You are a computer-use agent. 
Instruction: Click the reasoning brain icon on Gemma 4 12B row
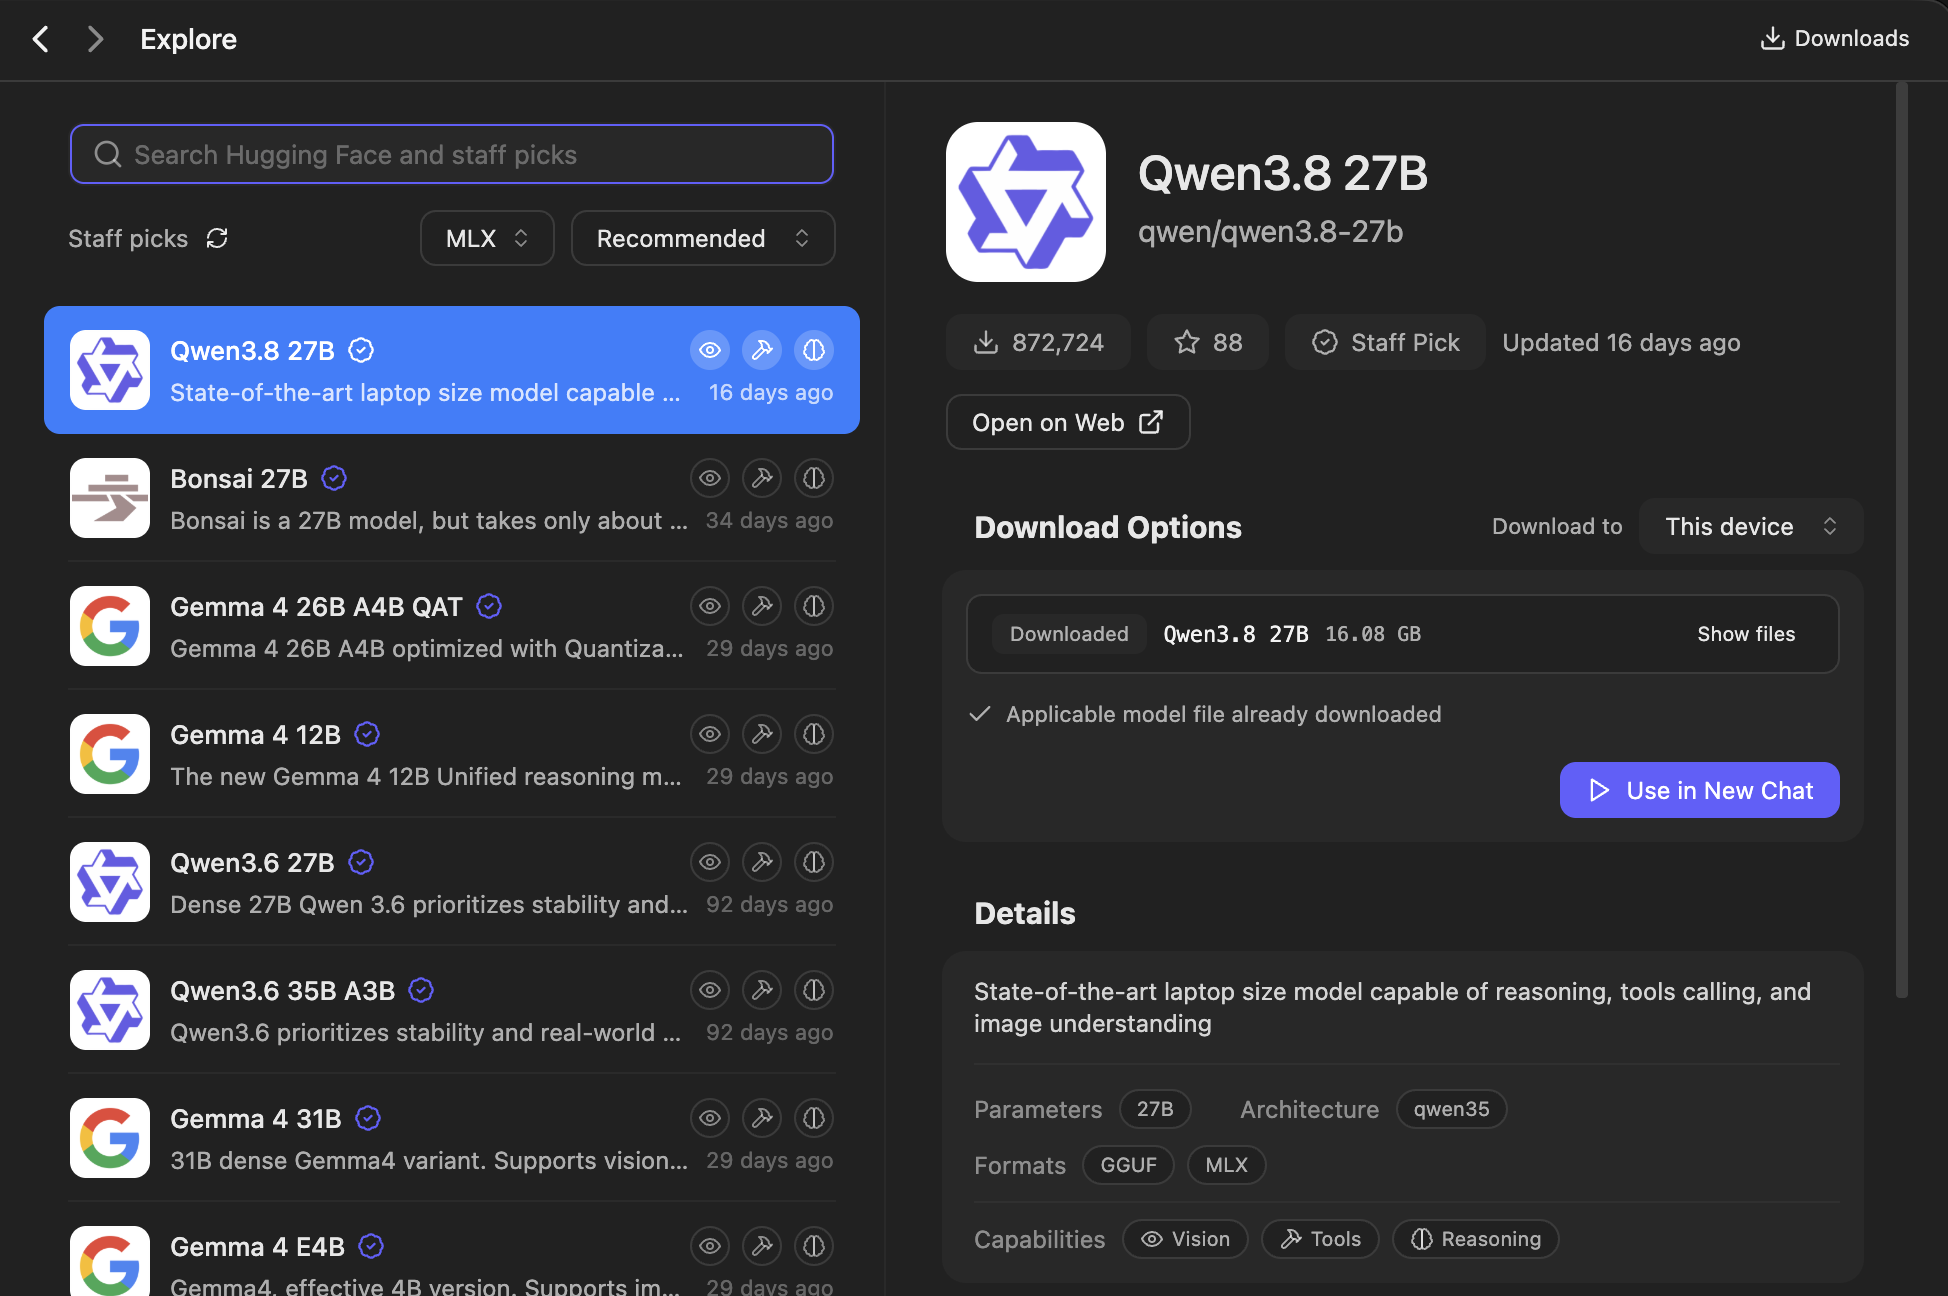pyautogui.click(x=814, y=734)
